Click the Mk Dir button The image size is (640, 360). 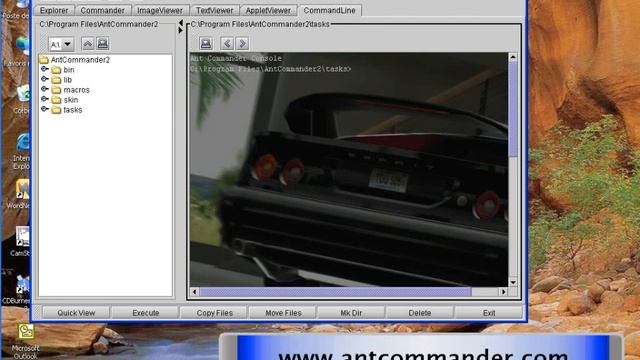[351, 313]
